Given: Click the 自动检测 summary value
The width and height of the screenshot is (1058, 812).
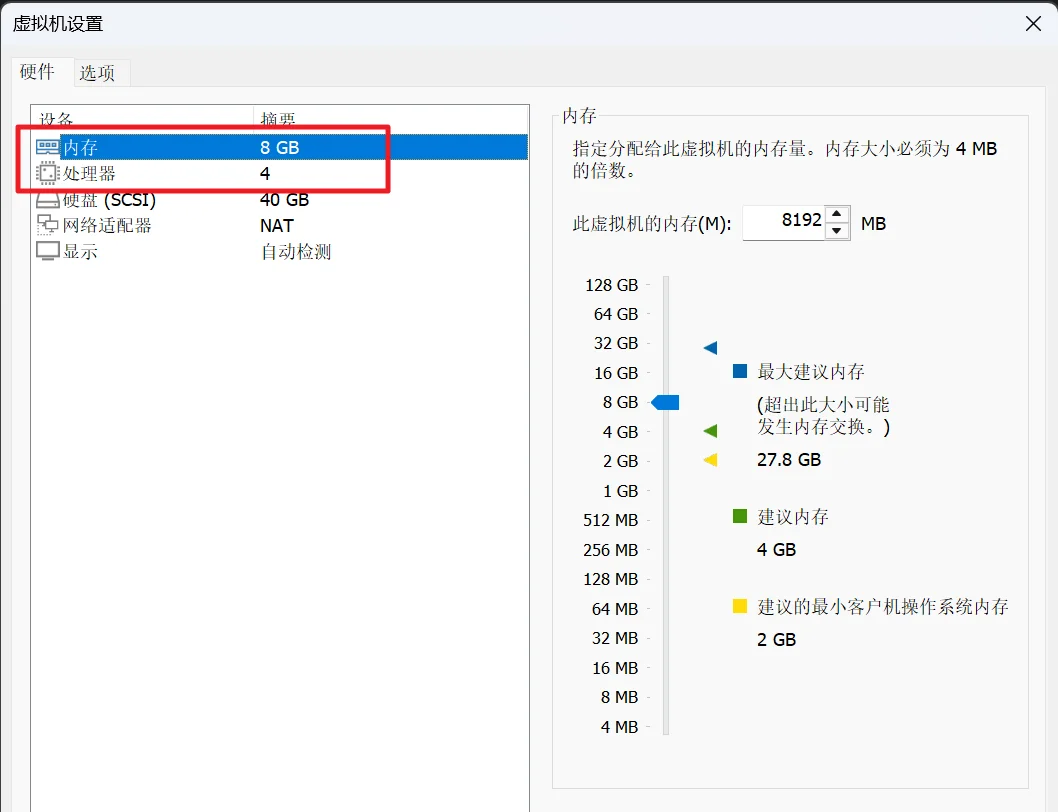Looking at the screenshot, I should tap(296, 252).
